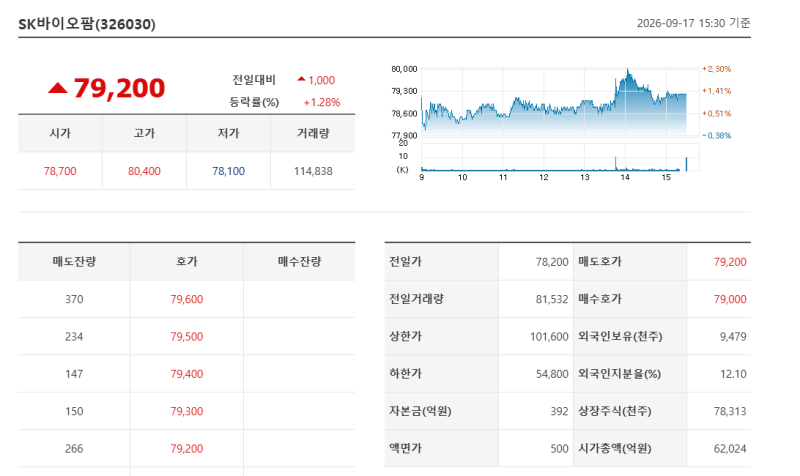
Task: Click the previous volume 81,532
Action: pos(552,299)
